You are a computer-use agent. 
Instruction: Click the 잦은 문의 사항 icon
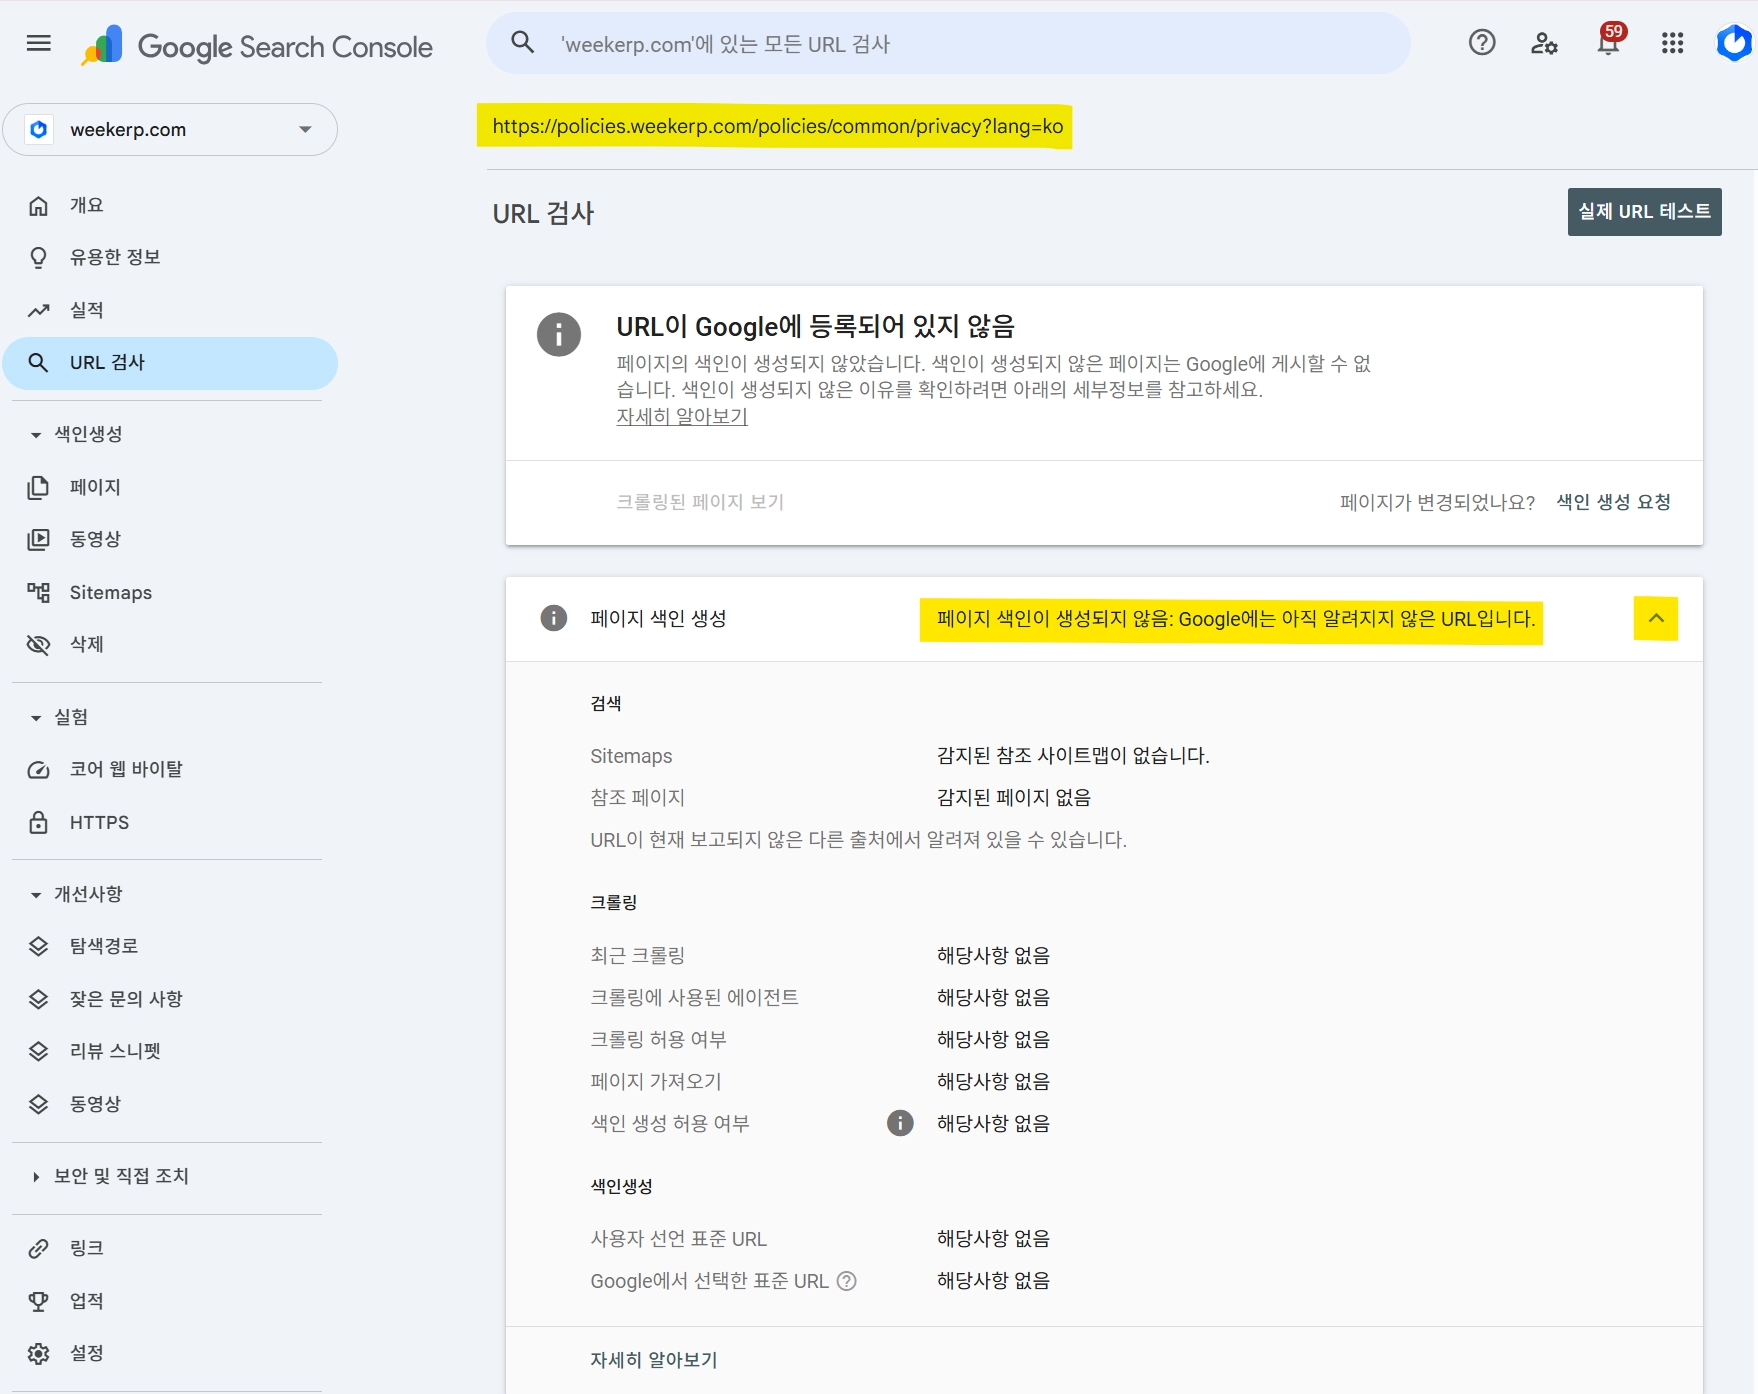38,999
